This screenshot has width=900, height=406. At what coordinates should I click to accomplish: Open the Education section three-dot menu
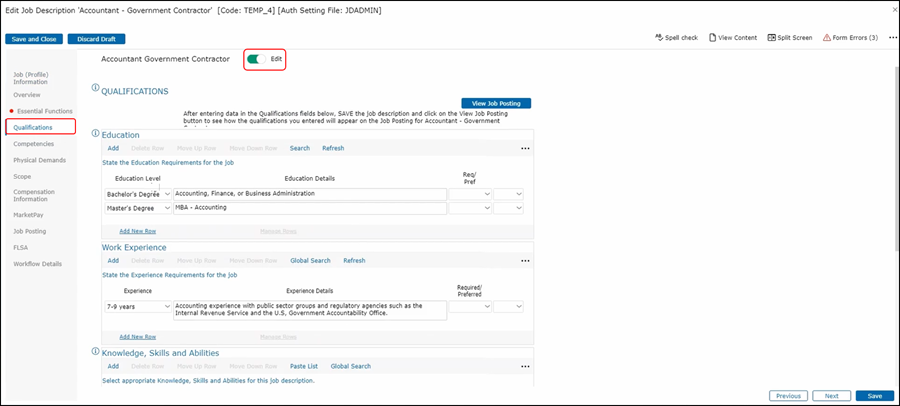[525, 148]
